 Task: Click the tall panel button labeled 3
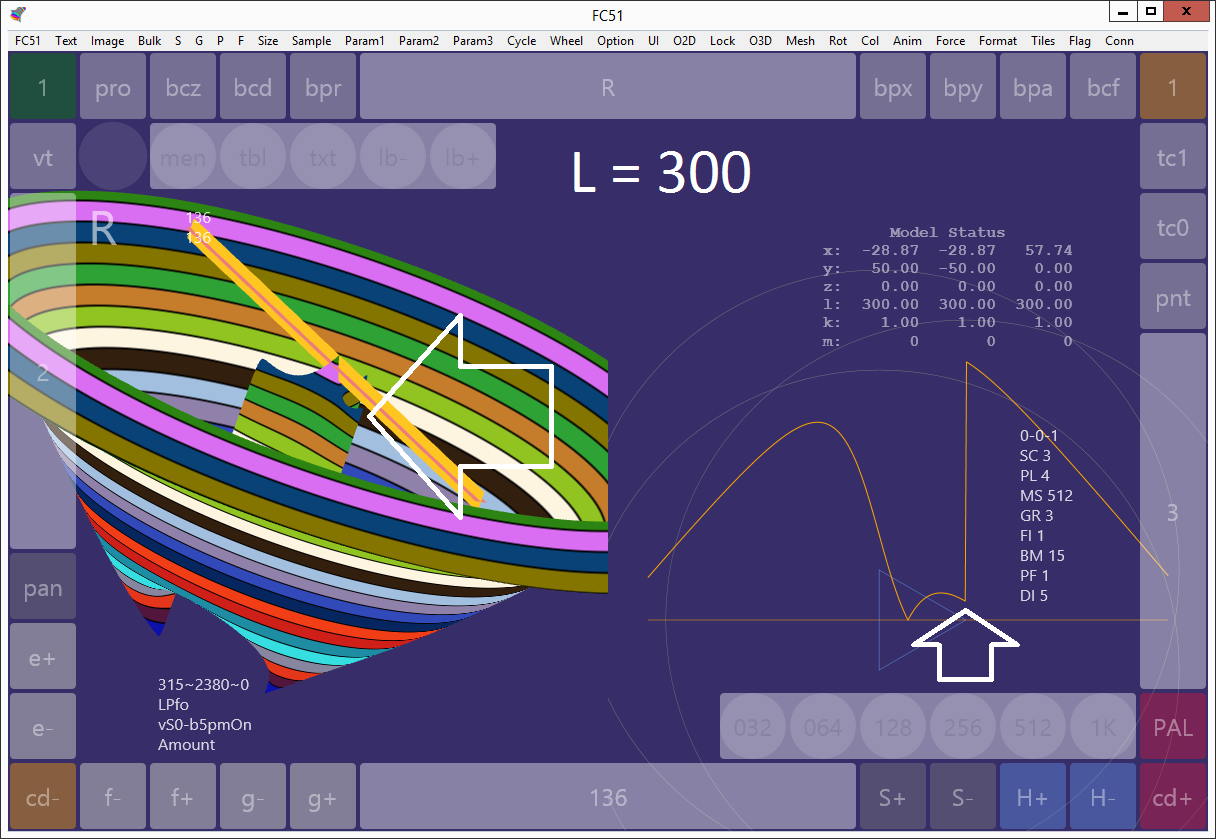(x=1173, y=512)
